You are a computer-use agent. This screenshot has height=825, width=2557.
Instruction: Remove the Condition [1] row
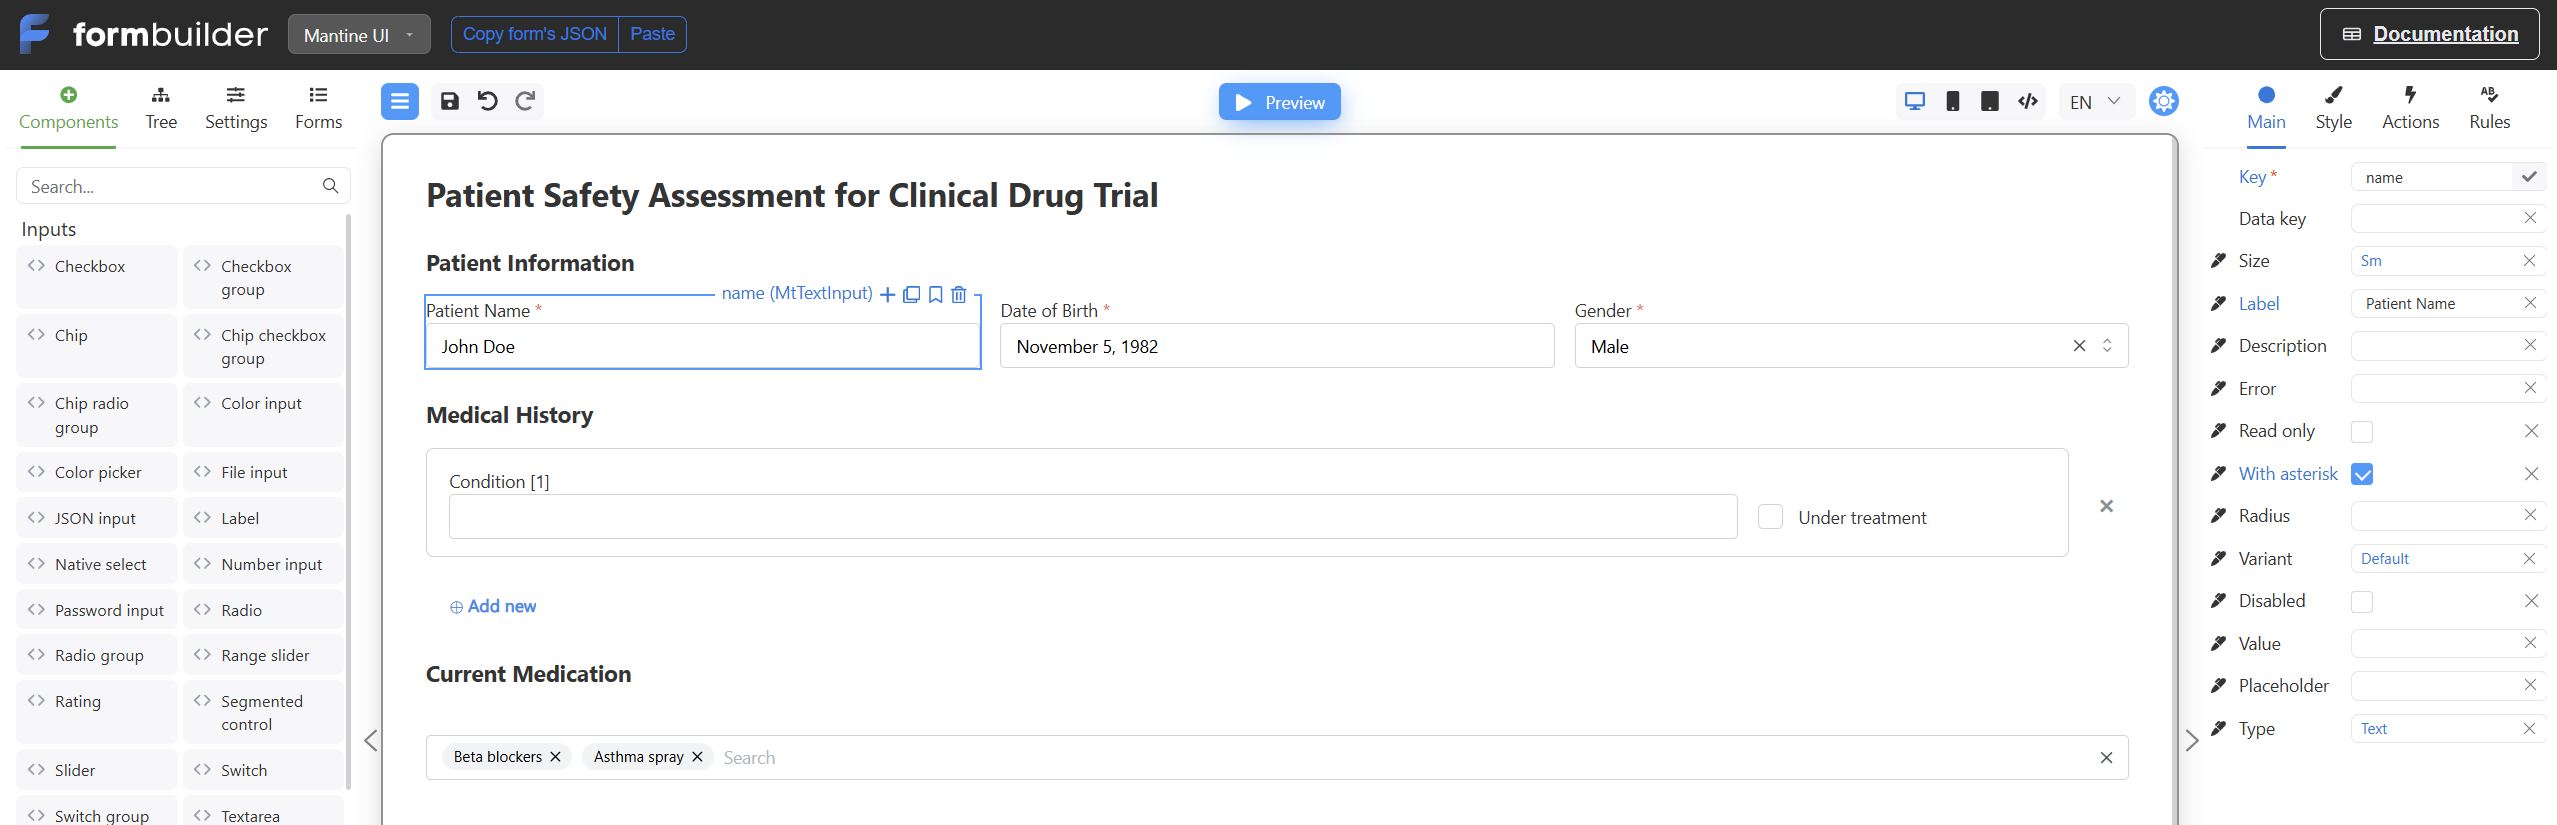2107,506
